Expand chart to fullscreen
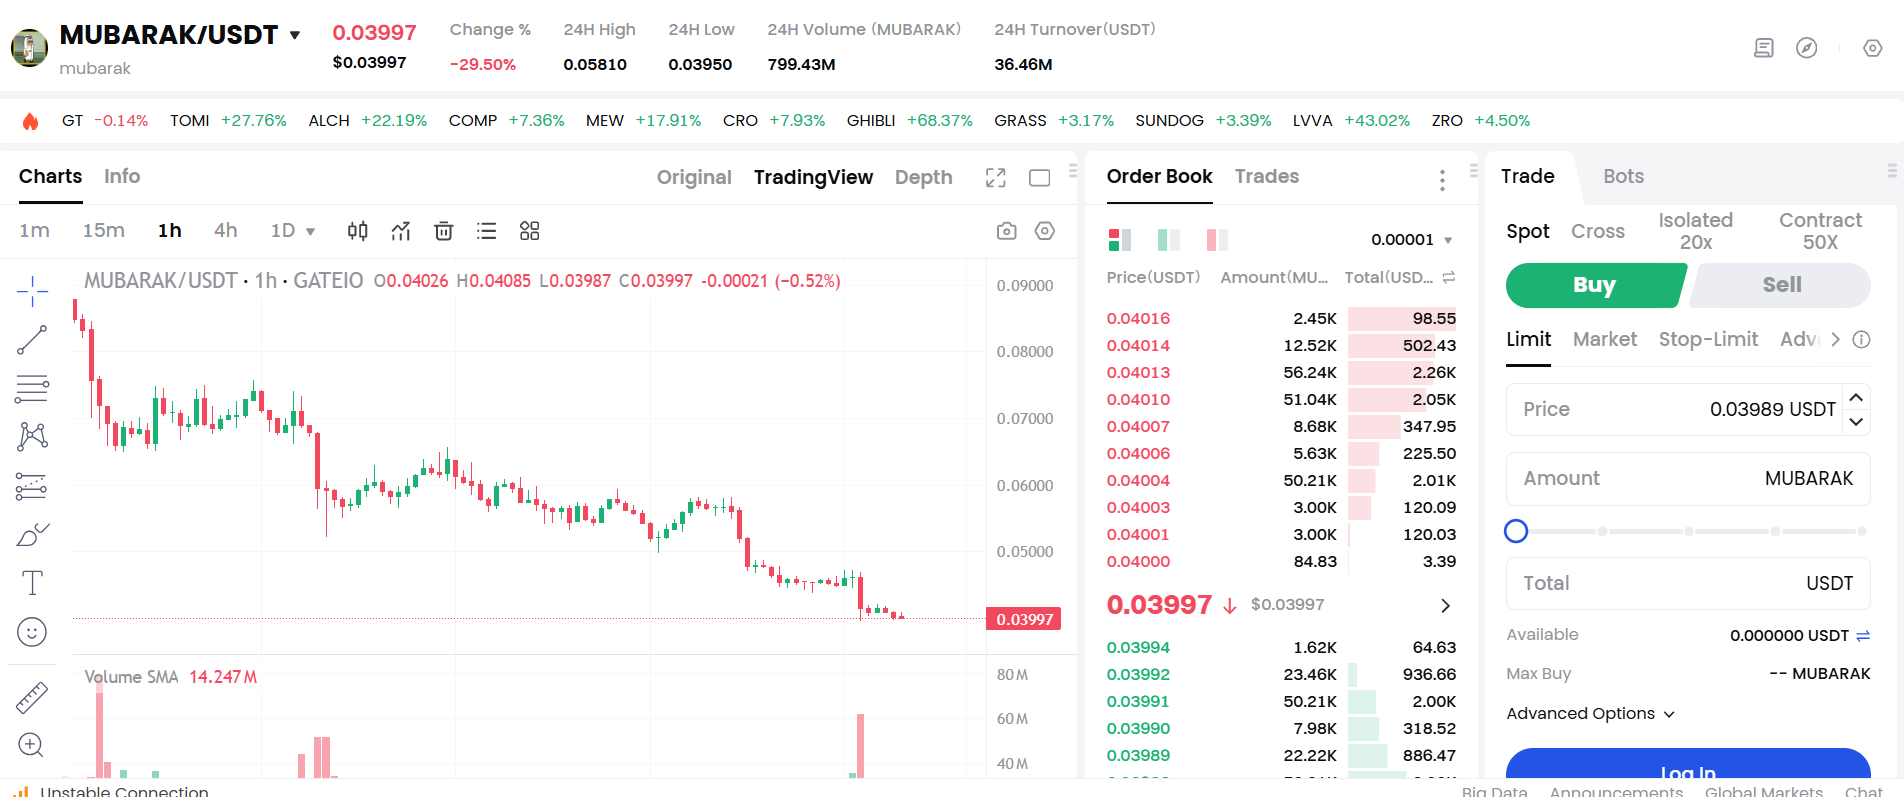The height and width of the screenshot is (797, 1904). coord(995,178)
